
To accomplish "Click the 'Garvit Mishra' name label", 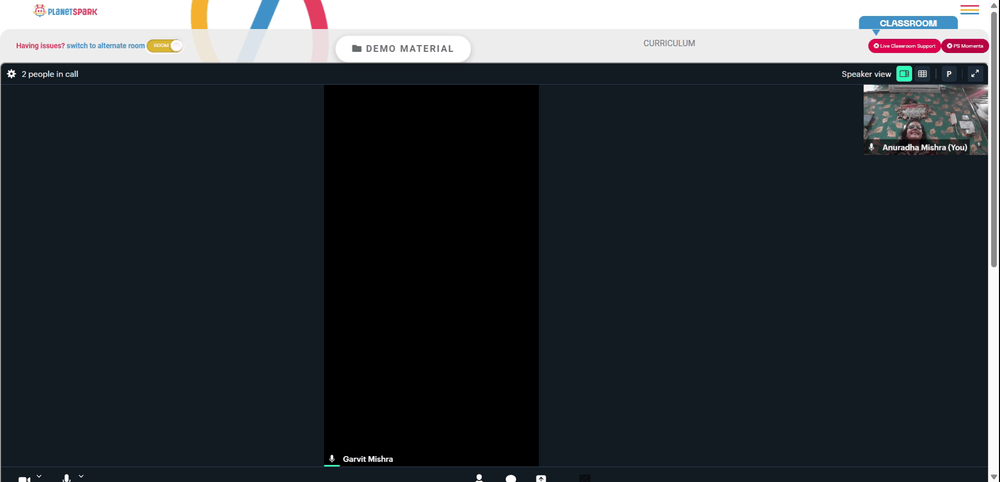I will pos(368,459).
